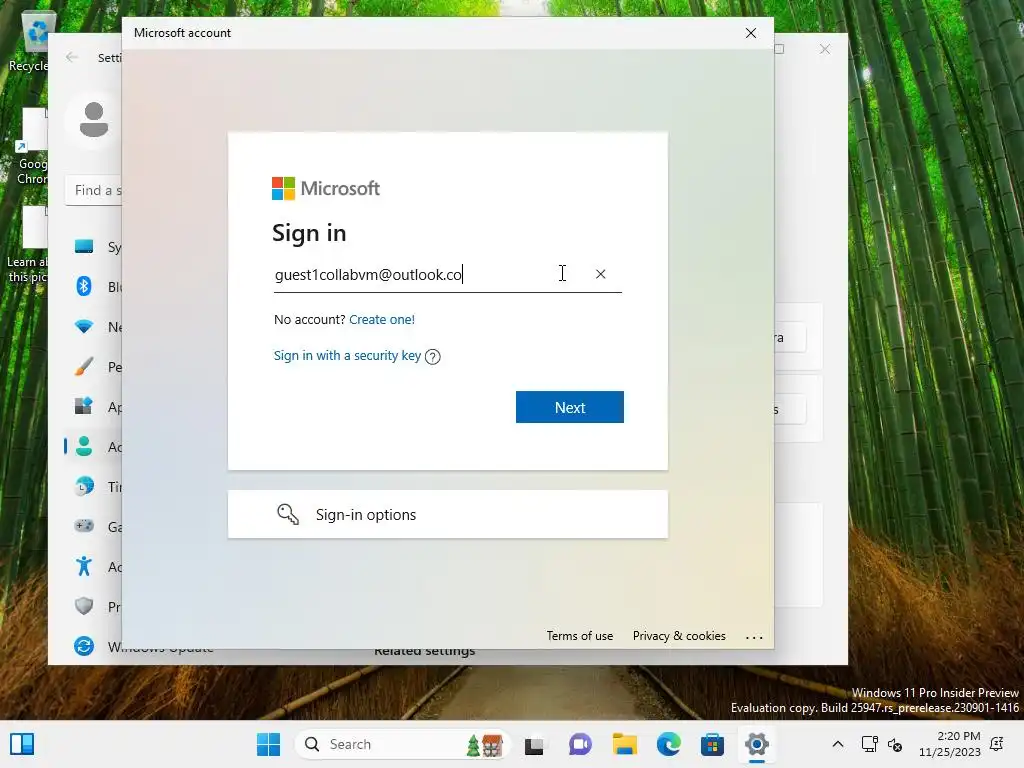Open the Apps category icon in Settings

84,406
